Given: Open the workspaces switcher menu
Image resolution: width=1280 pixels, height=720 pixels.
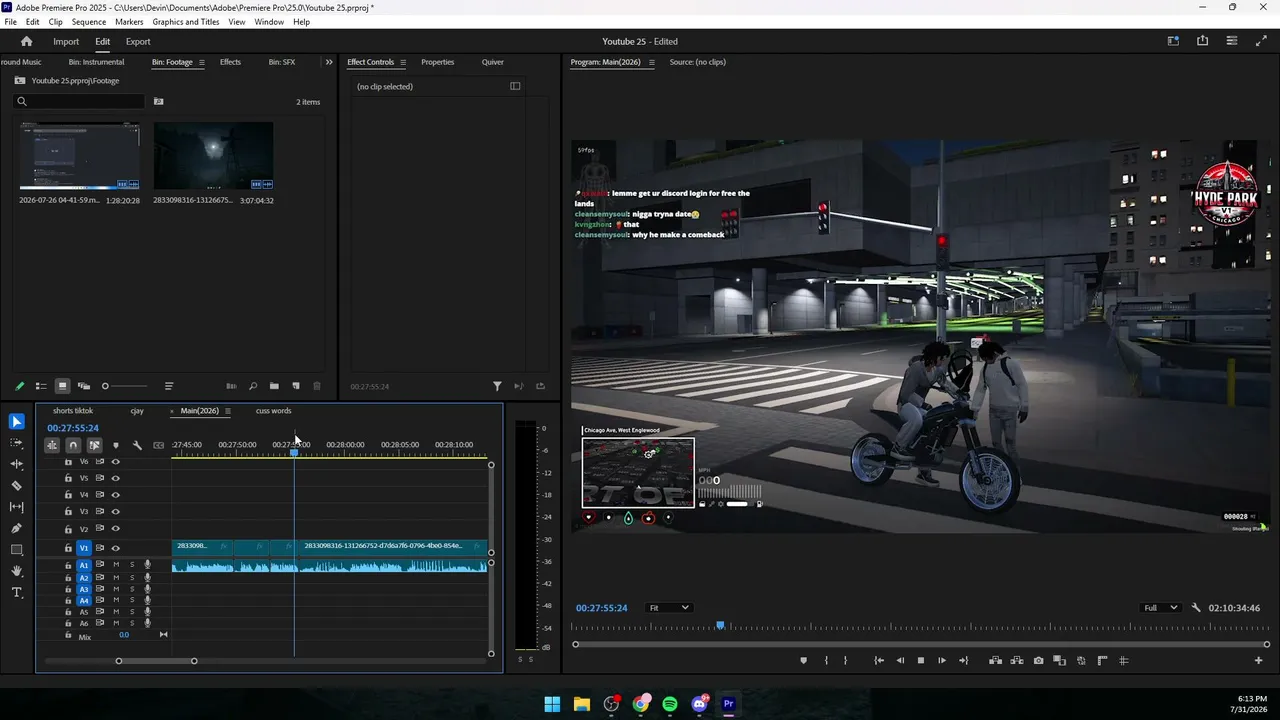Looking at the screenshot, I should (1173, 41).
